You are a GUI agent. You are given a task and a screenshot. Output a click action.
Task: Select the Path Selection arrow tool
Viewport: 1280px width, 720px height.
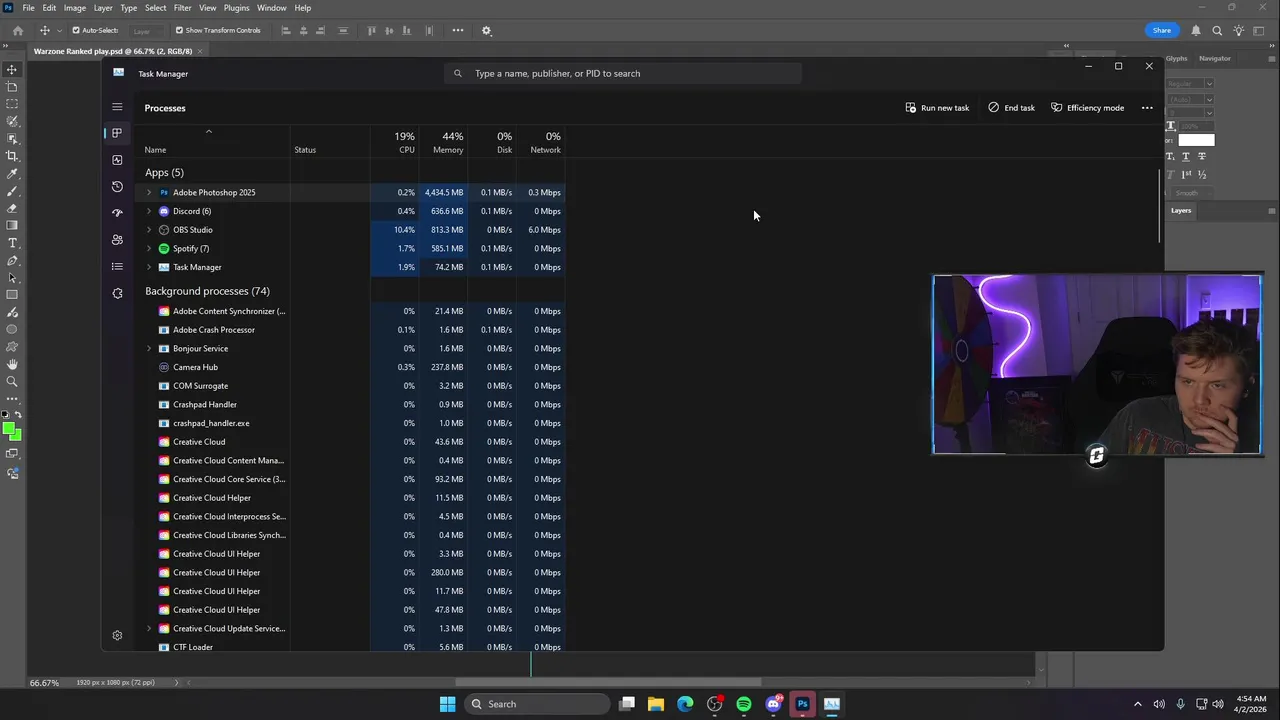pos(12,277)
